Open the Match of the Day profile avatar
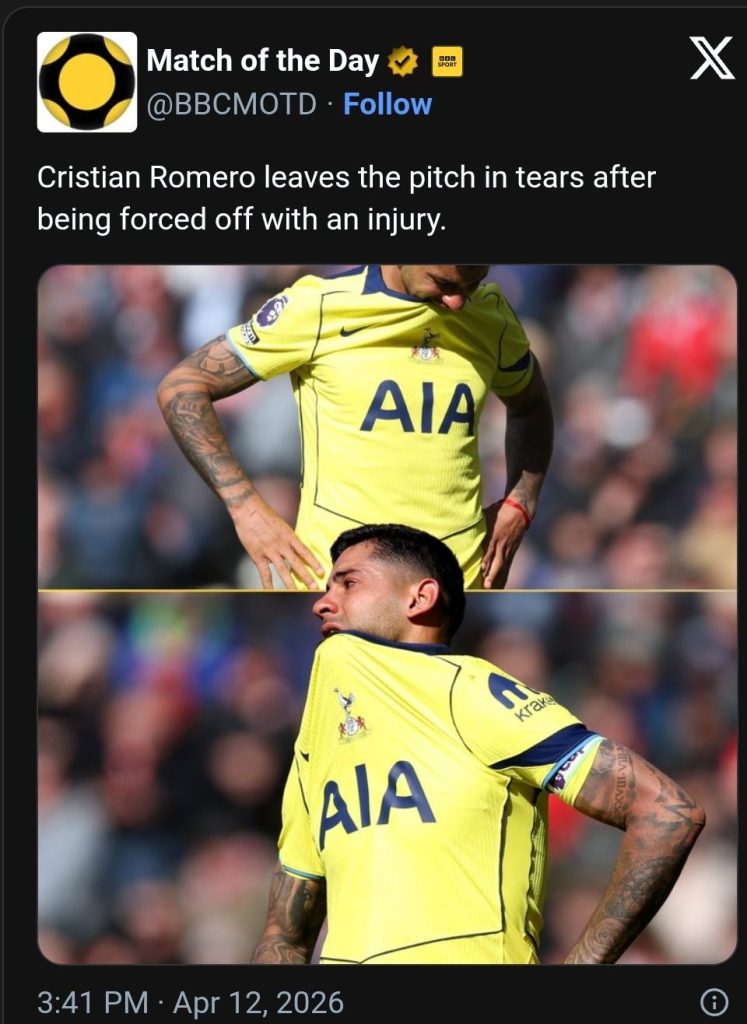The height and width of the screenshot is (1024, 747). (x=87, y=82)
